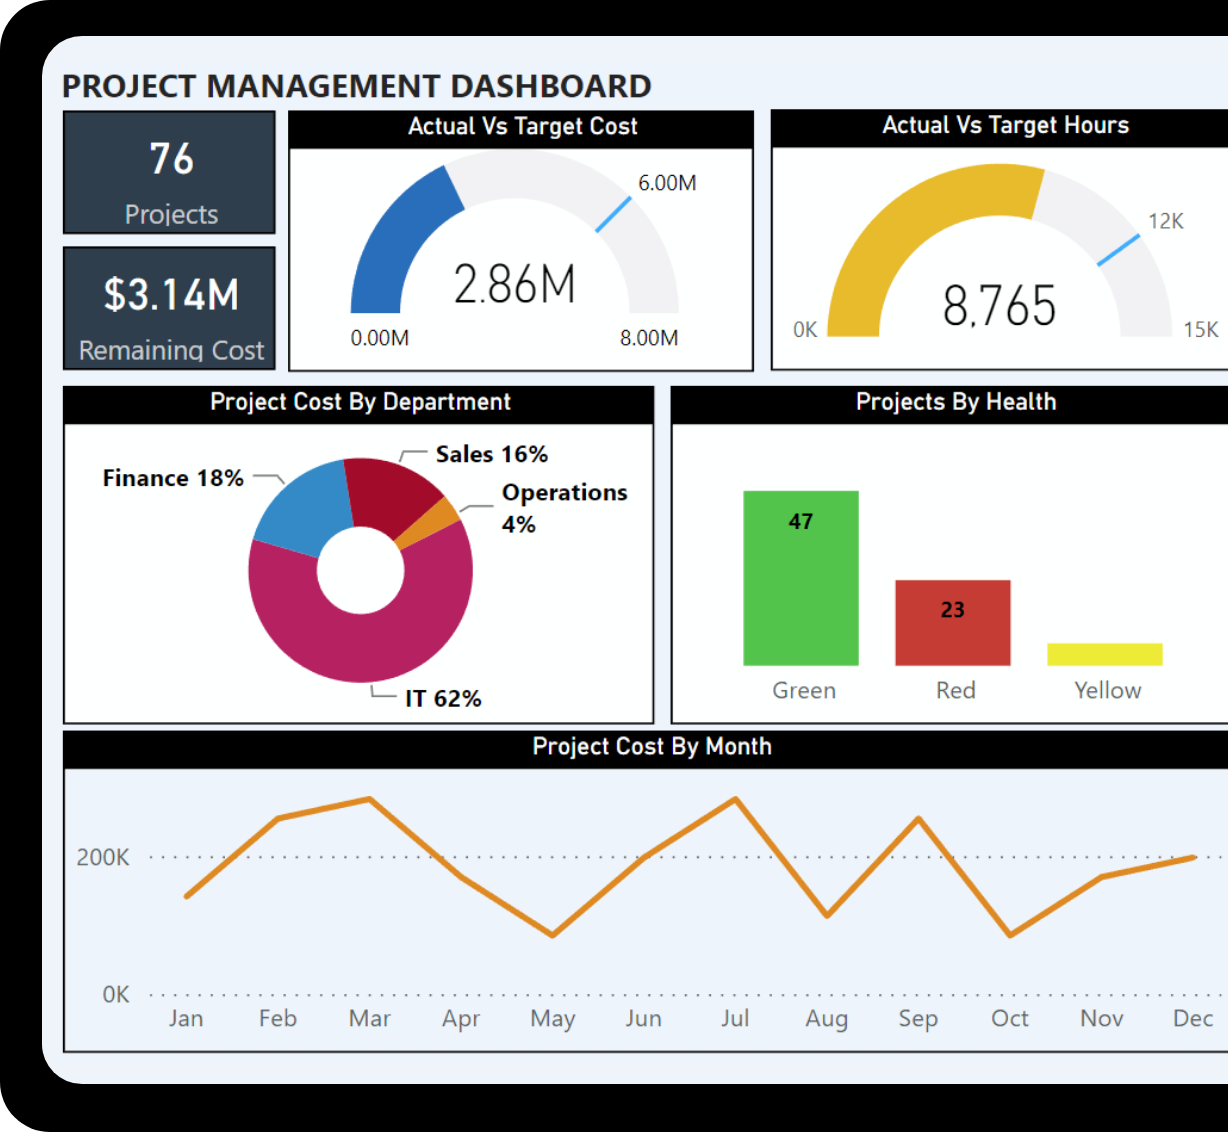The image size is (1228, 1132).
Task: Click the 2.86M gauge value
Action: 515,284
